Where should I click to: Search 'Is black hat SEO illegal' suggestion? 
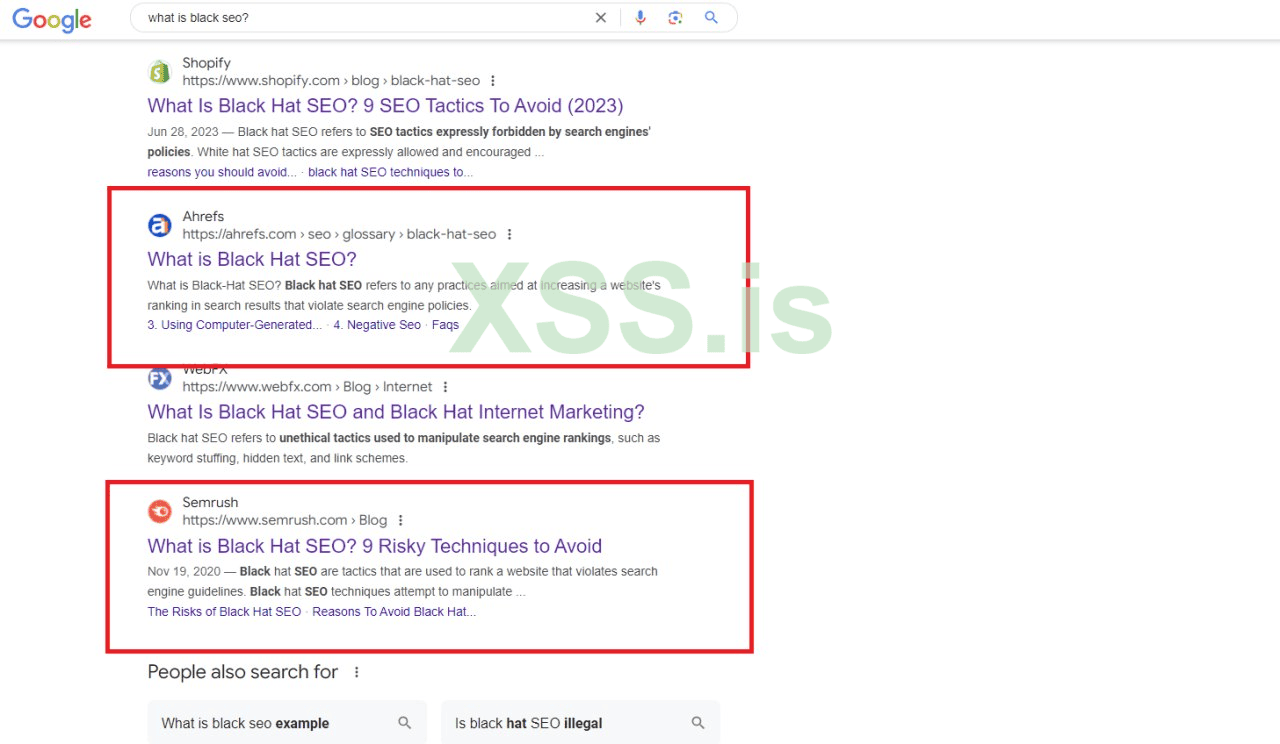point(580,723)
